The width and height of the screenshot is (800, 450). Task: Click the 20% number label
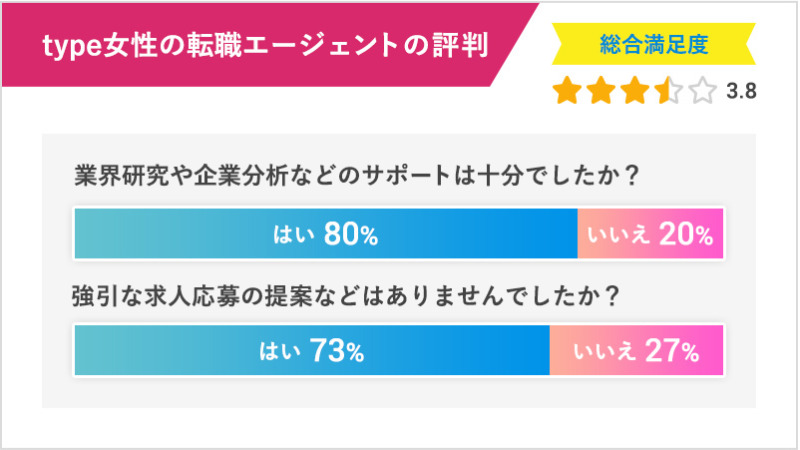[x=686, y=235]
